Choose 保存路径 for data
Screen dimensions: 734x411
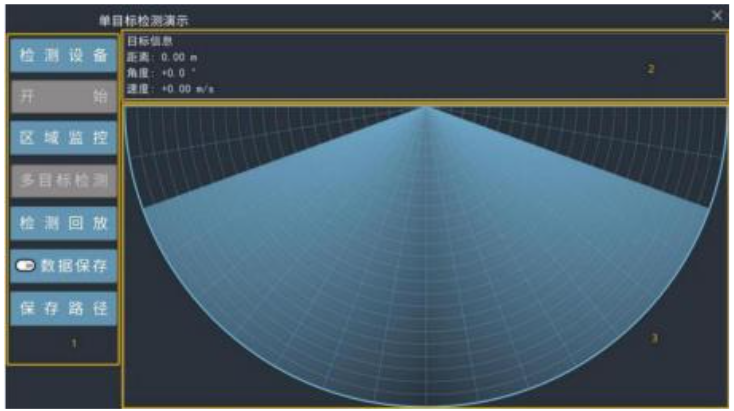click(x=63, y=308)
